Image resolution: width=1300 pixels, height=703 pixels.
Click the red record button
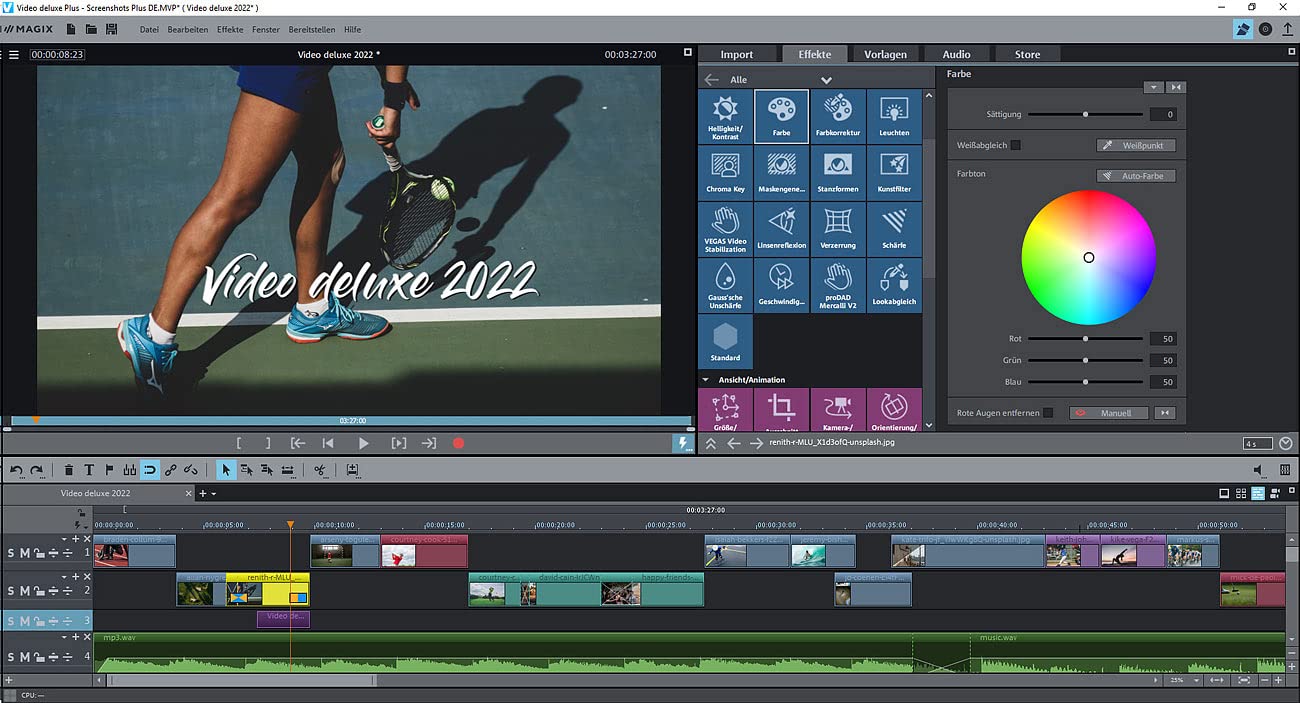point(459,443)
